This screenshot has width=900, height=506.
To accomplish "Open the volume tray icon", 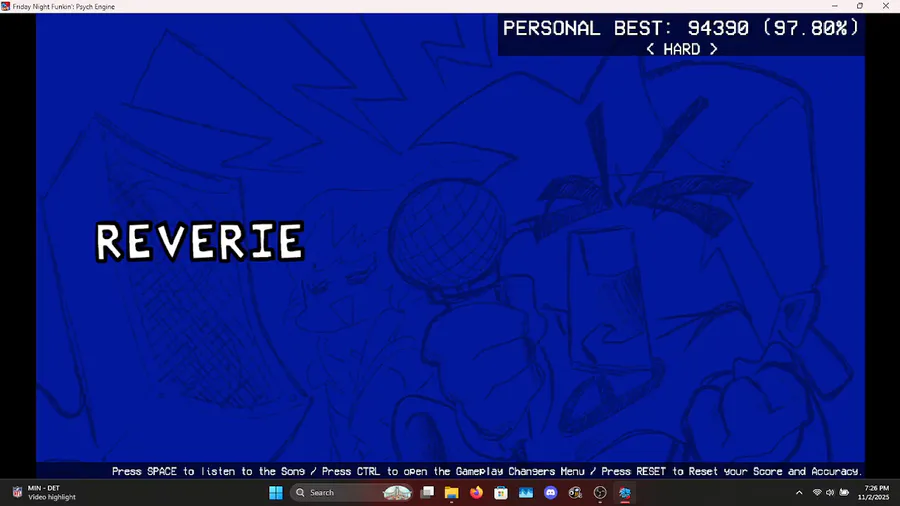I will click(830, 492).
